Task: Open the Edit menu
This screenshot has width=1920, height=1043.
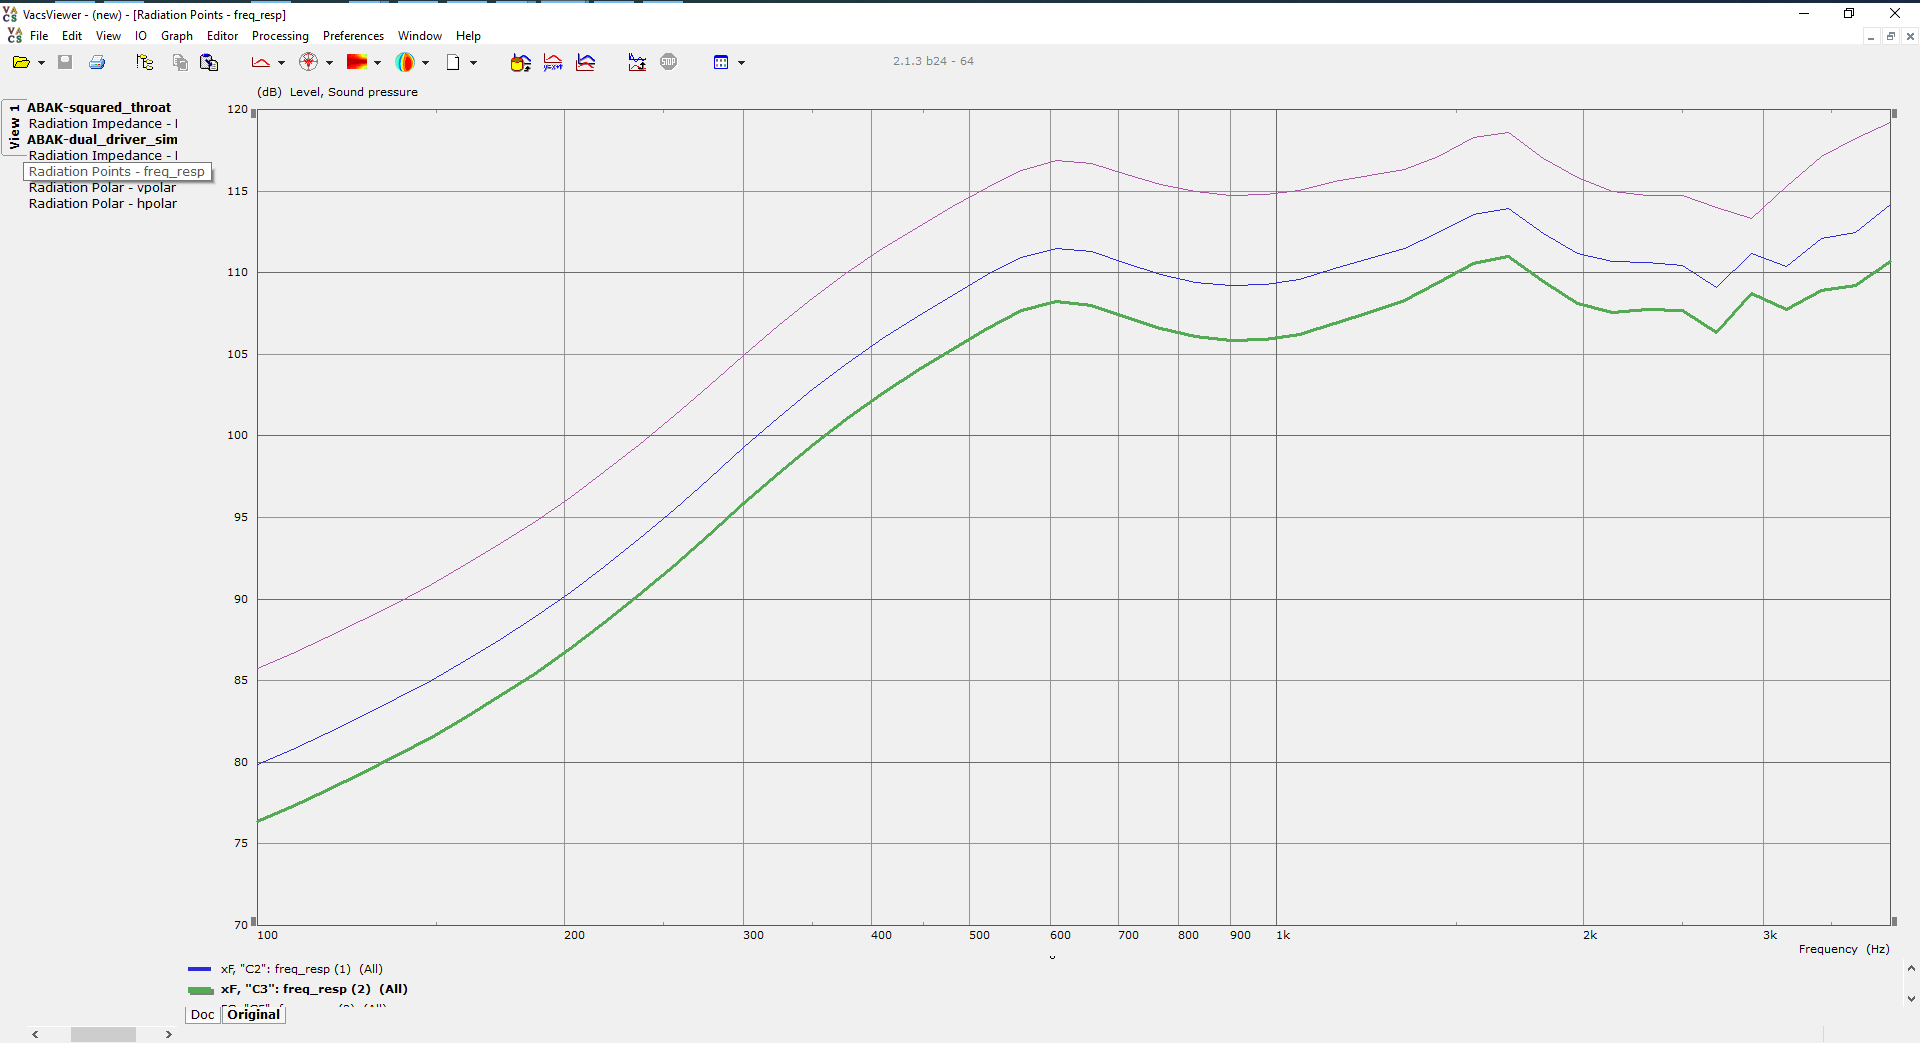Action: [72, 36]
